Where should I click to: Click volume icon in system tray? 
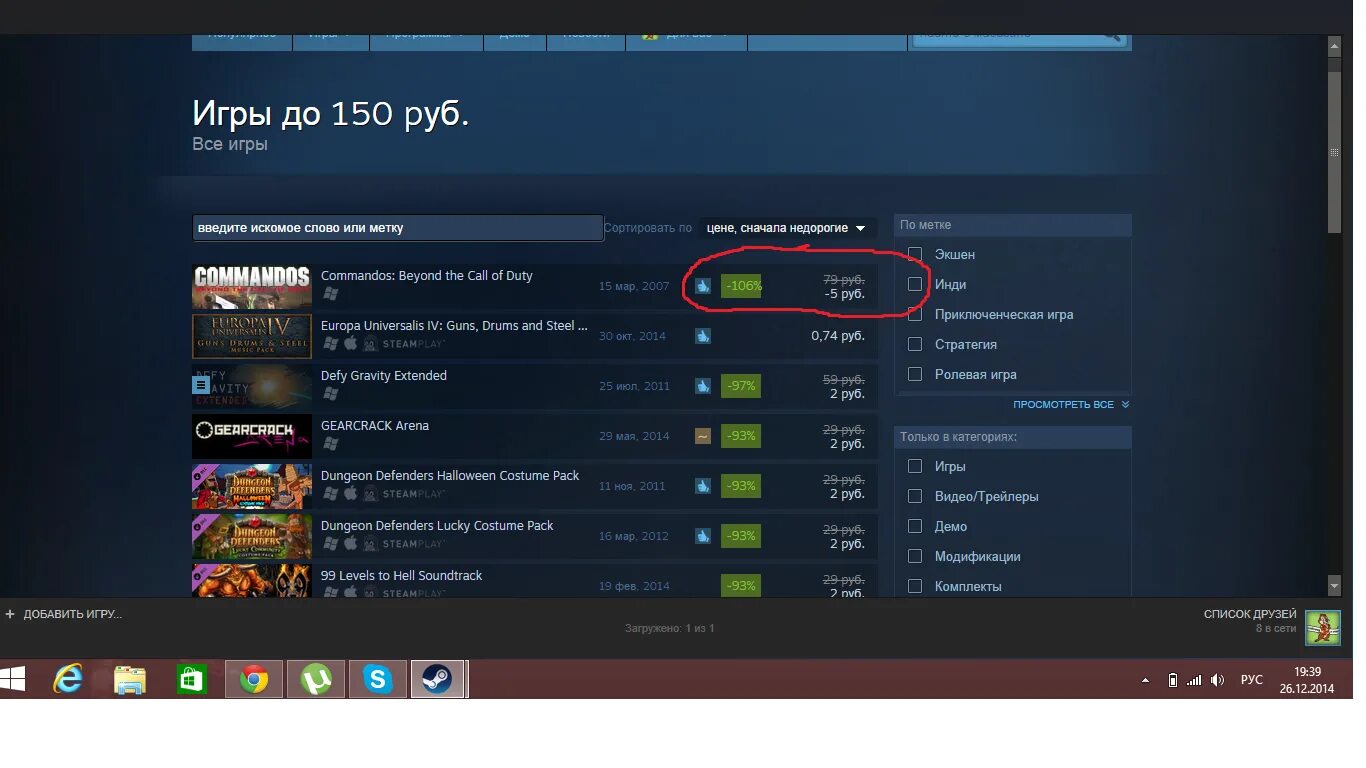click(x=1217, y=680)
